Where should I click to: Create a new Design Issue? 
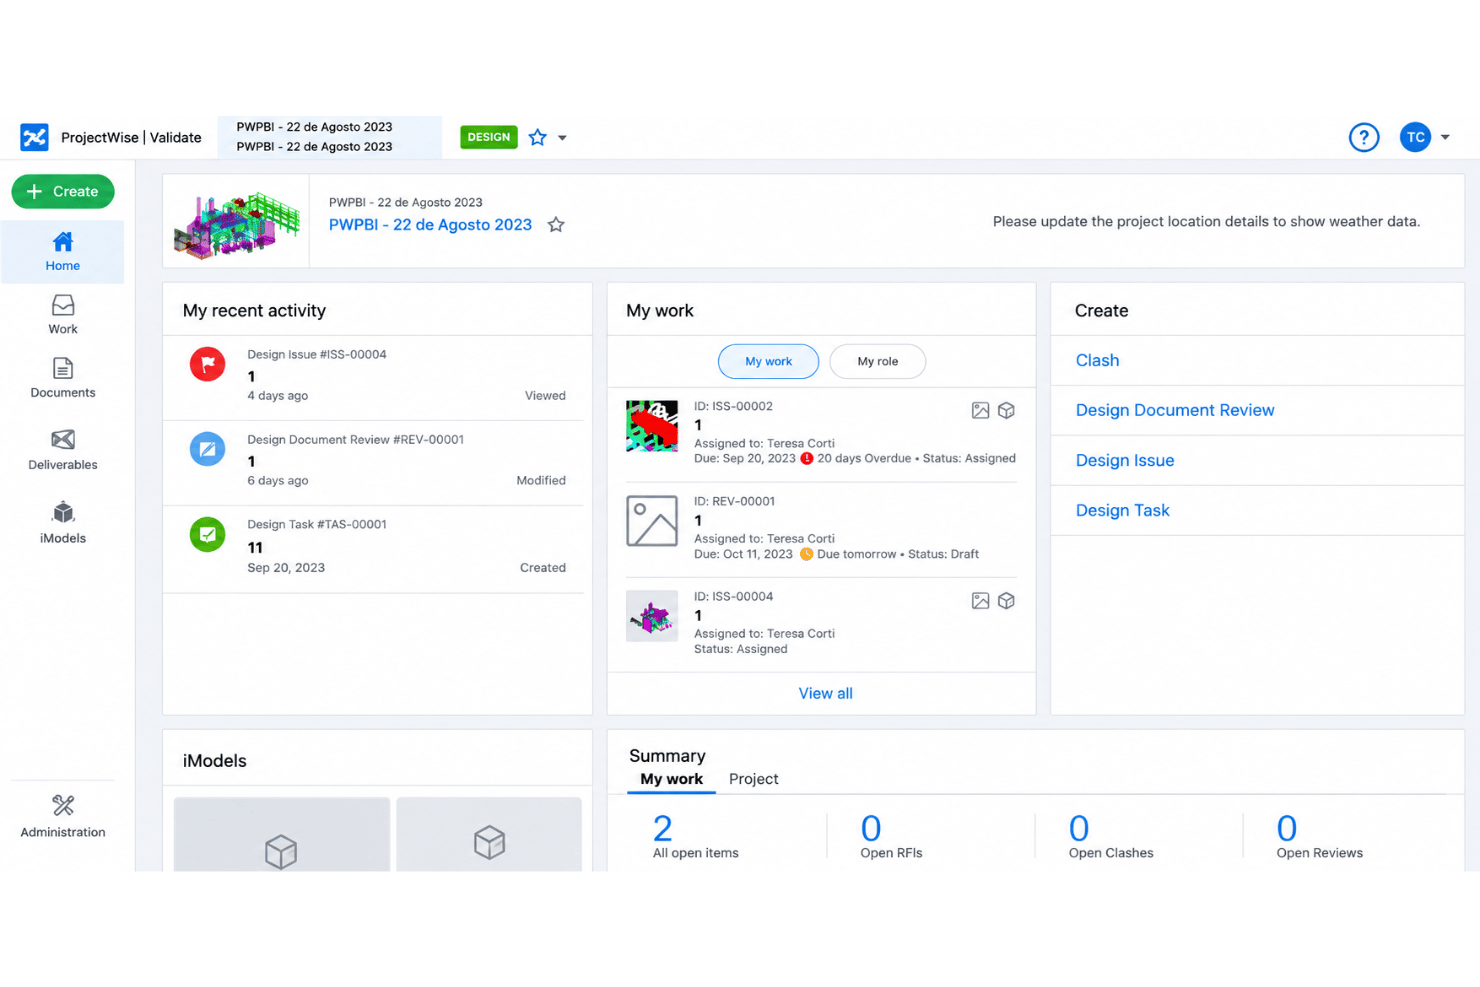1125,460
